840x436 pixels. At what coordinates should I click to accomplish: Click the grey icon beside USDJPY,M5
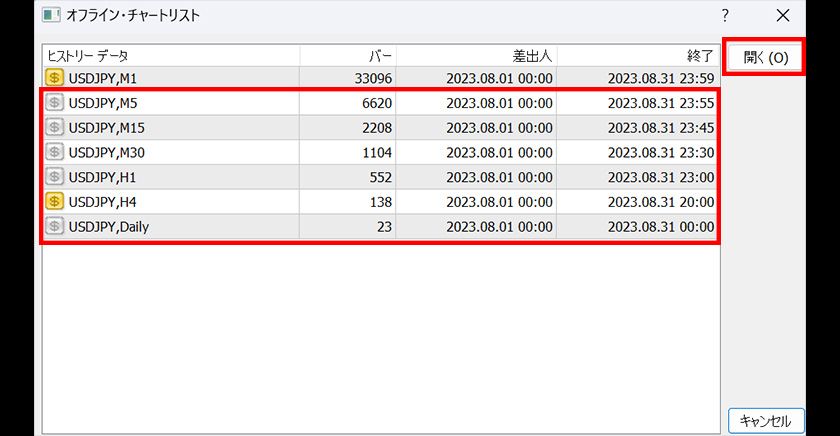coord(55,102)
